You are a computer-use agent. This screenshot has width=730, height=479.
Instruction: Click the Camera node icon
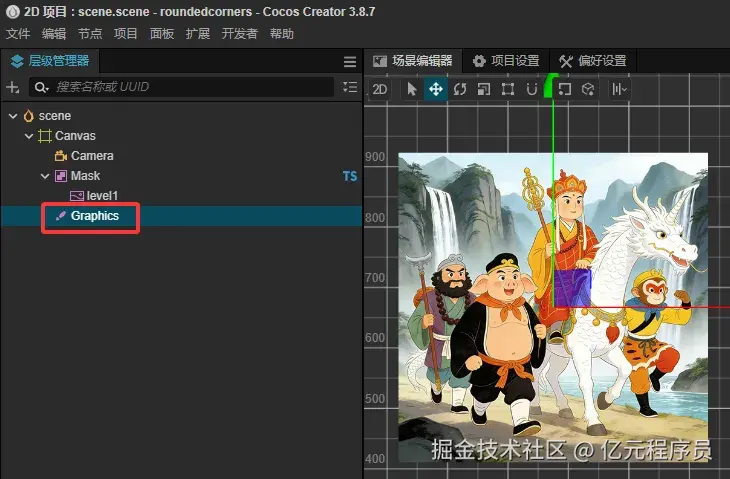(61, 156)
